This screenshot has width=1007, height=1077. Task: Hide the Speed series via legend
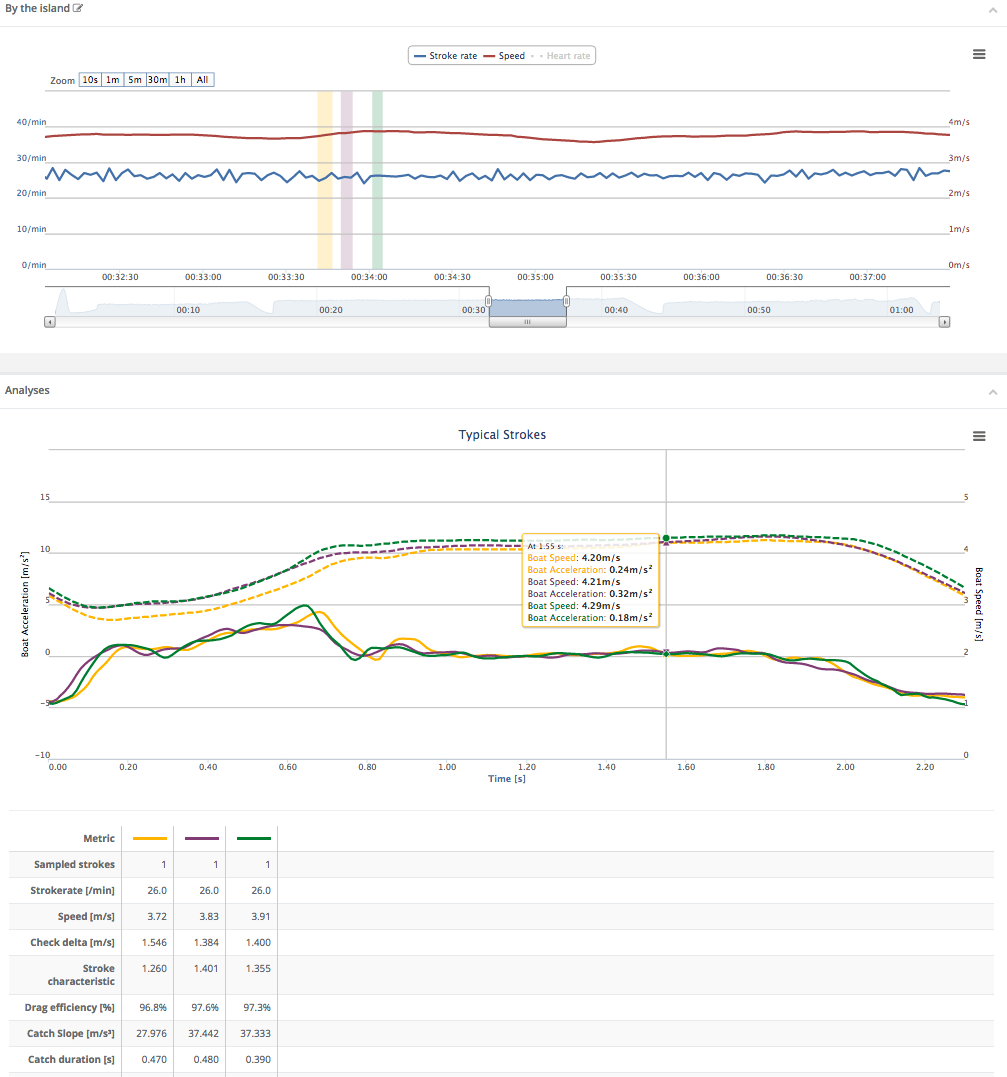point(505,56)
